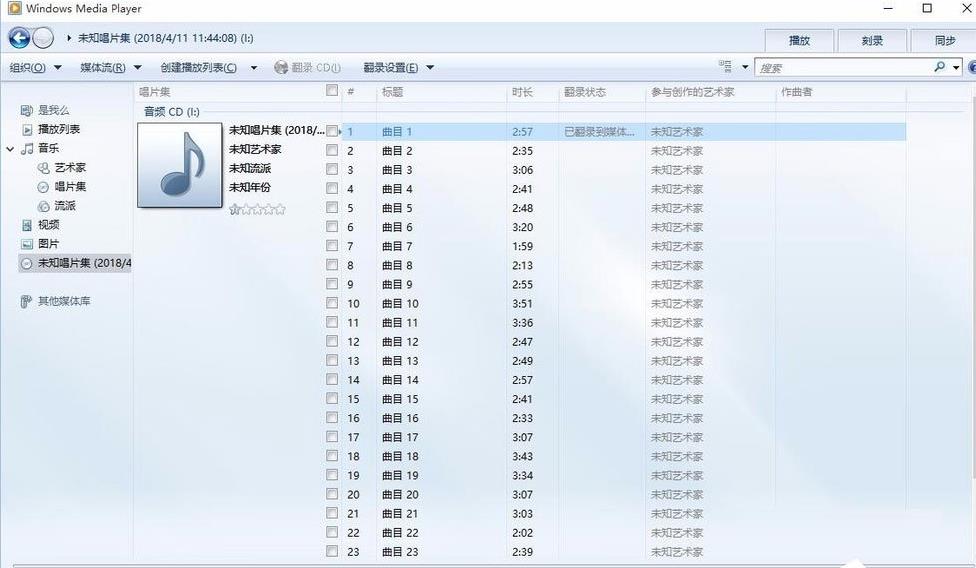Open the 媒体流(R) dropdown menu
Image resolution: width=976 pixels, height=568 pixels.
[111, 67]
